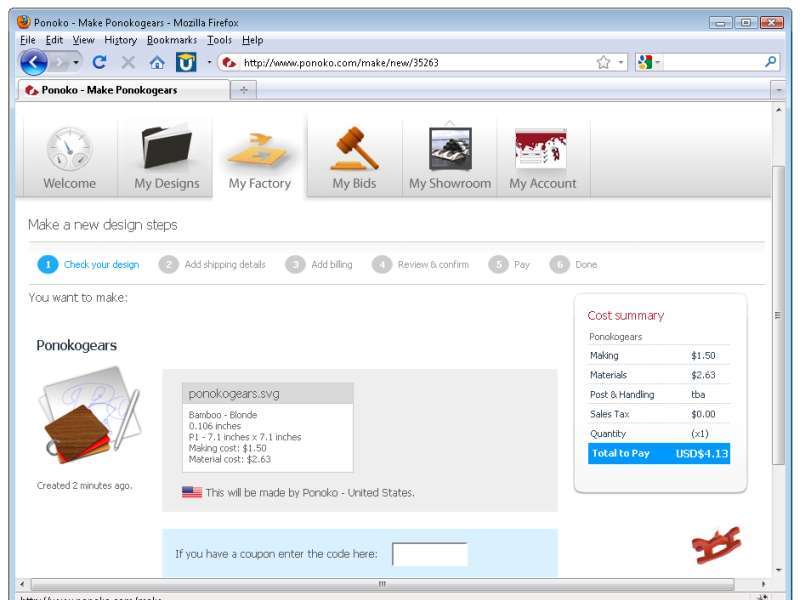Image resolution: width=800 pixels, height=600 pixels.
Task: Open the list all tabs dropdown
Action: point(779,90)
